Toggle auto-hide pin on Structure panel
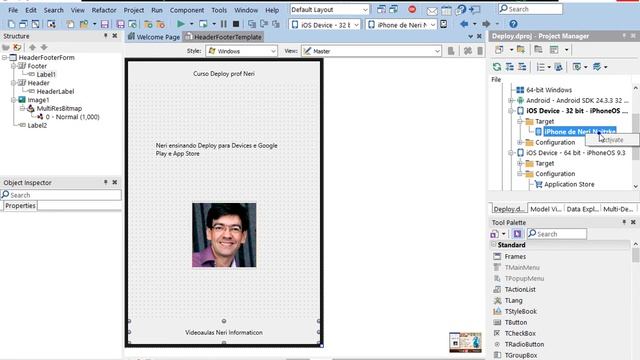Screen dimensions: 640x360 [x=105, y=36]
